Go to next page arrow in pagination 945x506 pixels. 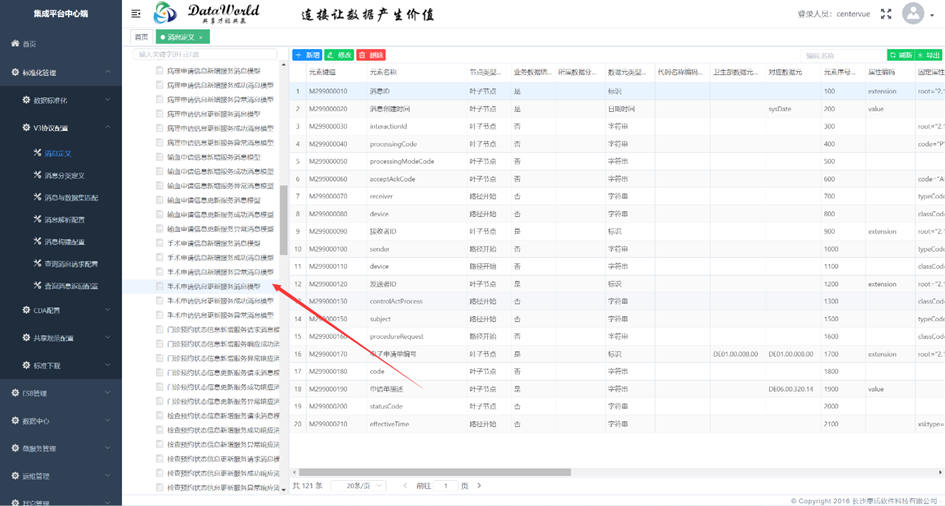point(479,486)
